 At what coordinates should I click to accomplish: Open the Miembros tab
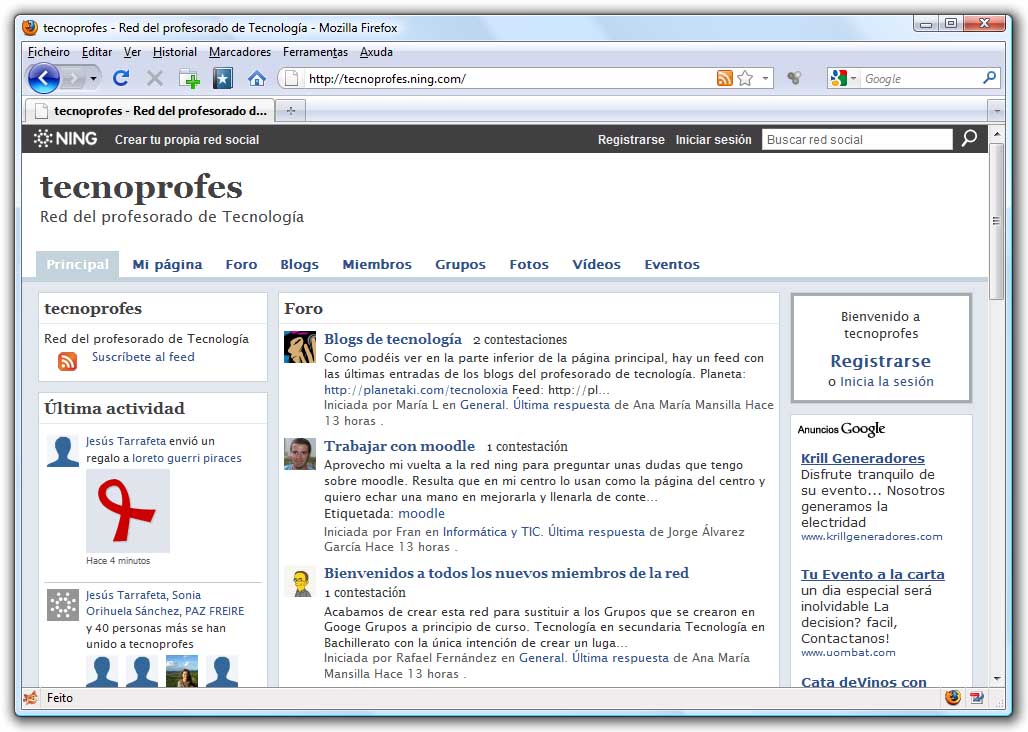[x=377, y=264]
